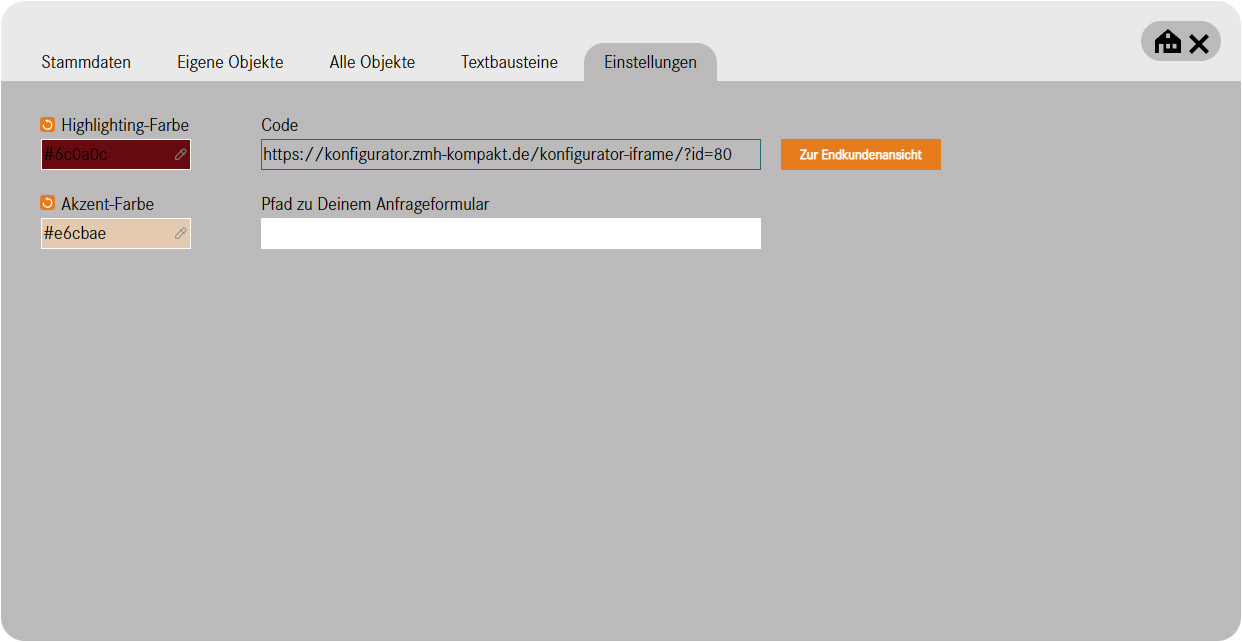Click the 'Code' label
Screen dimensions: 1242x642
tap(280, 126)
